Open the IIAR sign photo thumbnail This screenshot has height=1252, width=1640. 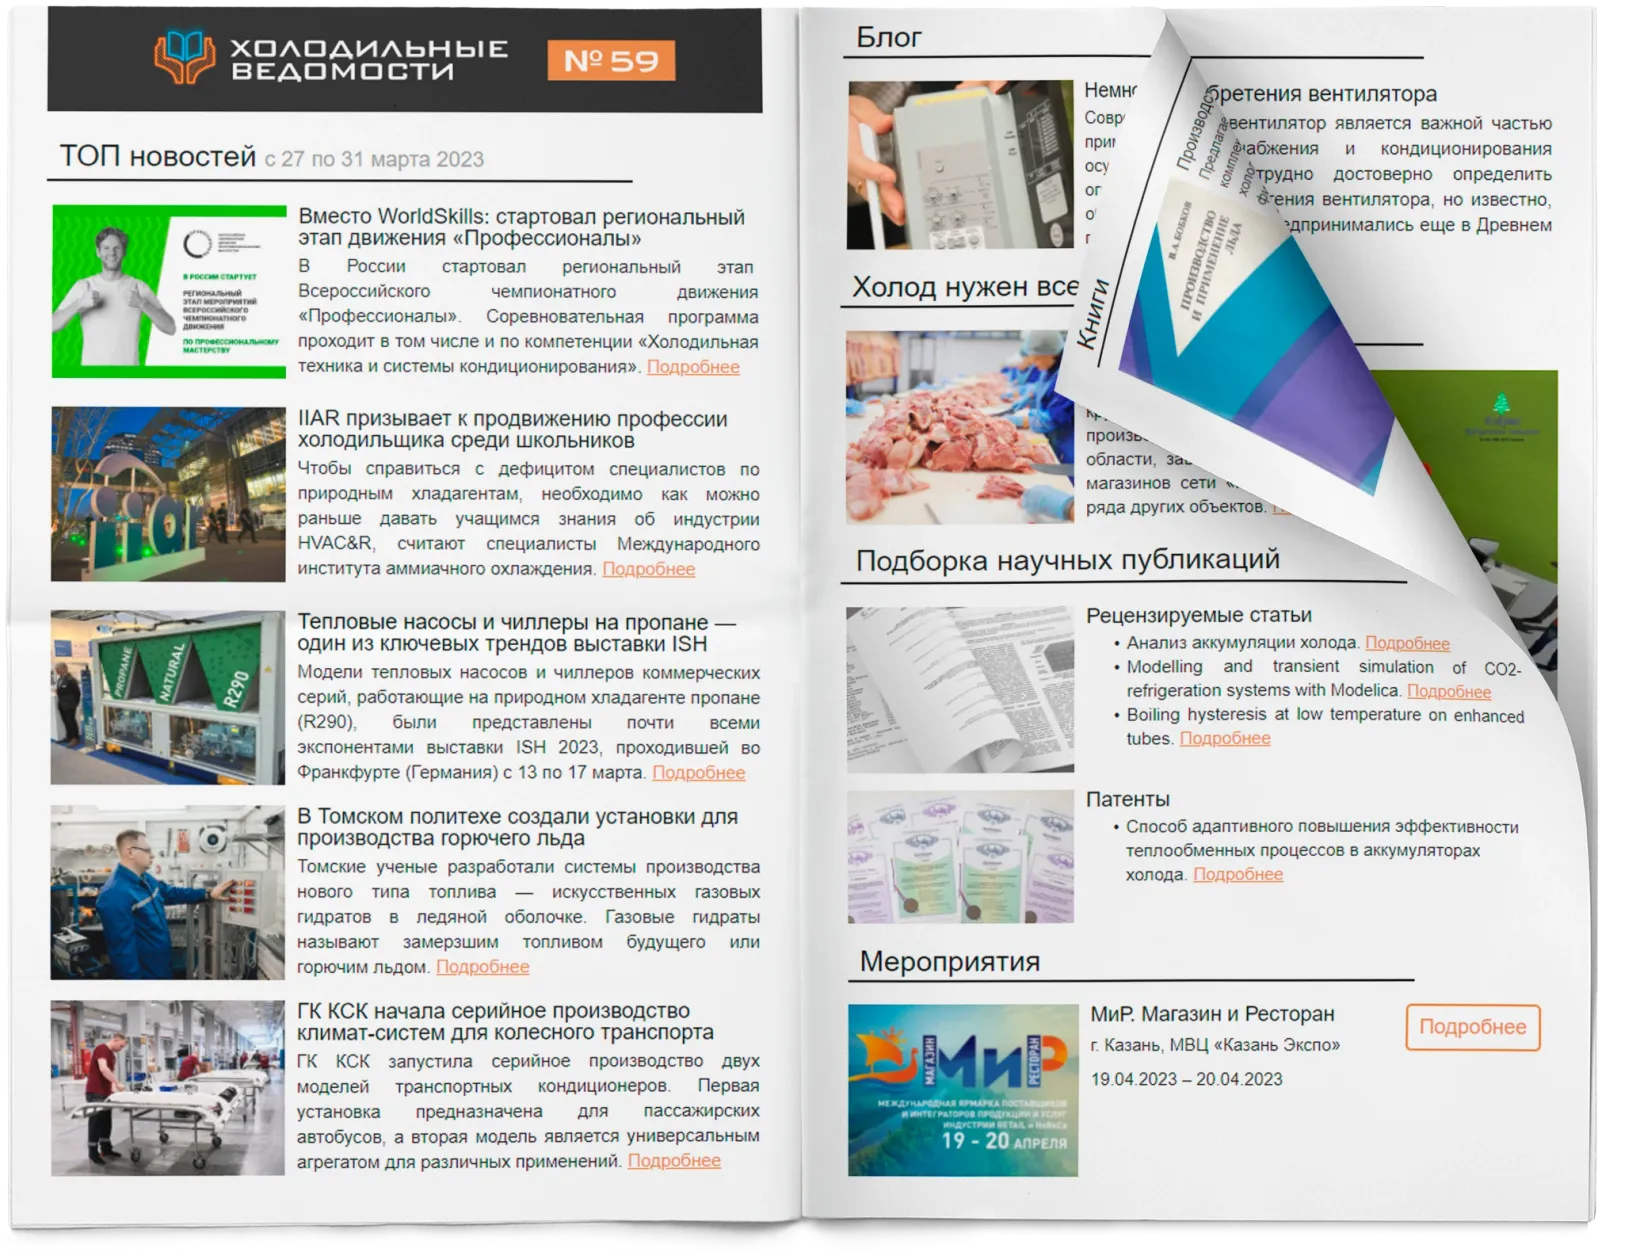point(168,494)
